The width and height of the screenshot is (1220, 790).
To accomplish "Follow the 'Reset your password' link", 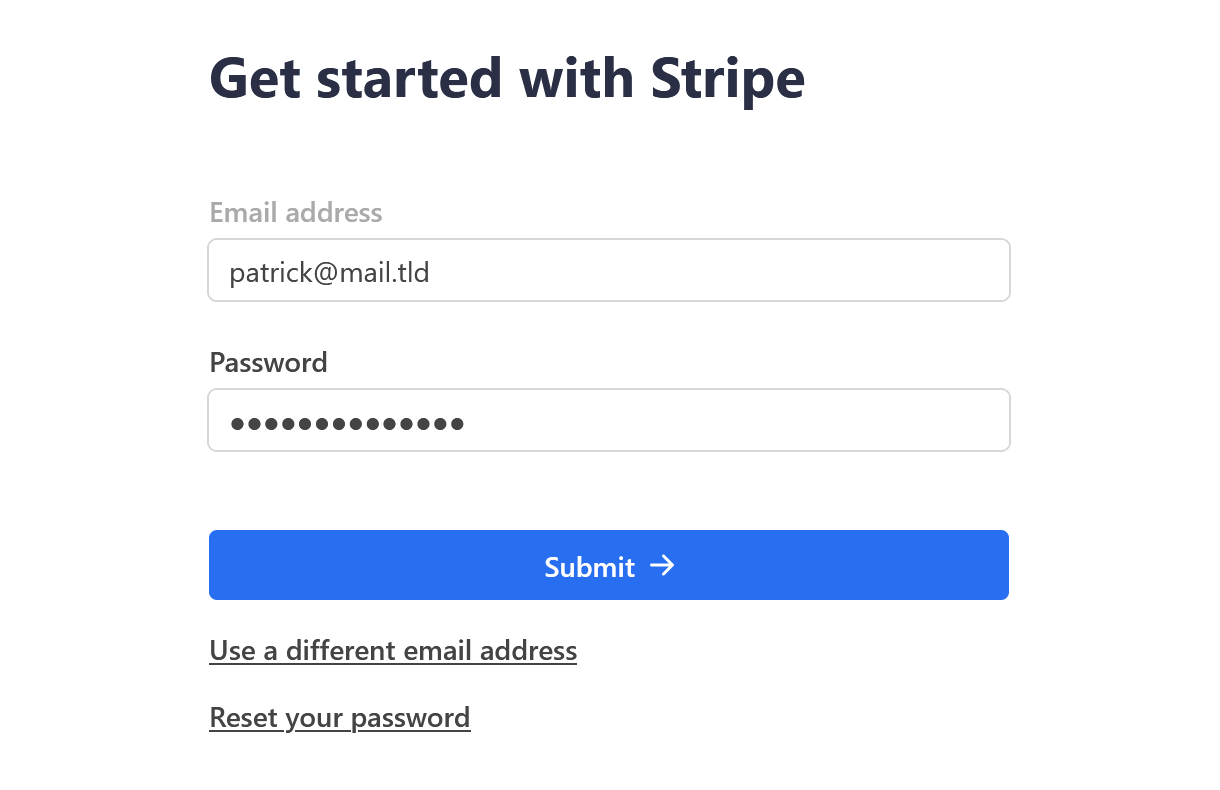I will click(339, 718).
